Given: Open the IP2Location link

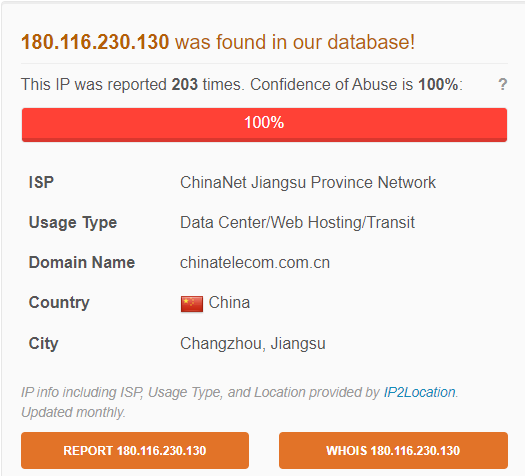Looking at the screenshot, I should click(x=419, y=392).
